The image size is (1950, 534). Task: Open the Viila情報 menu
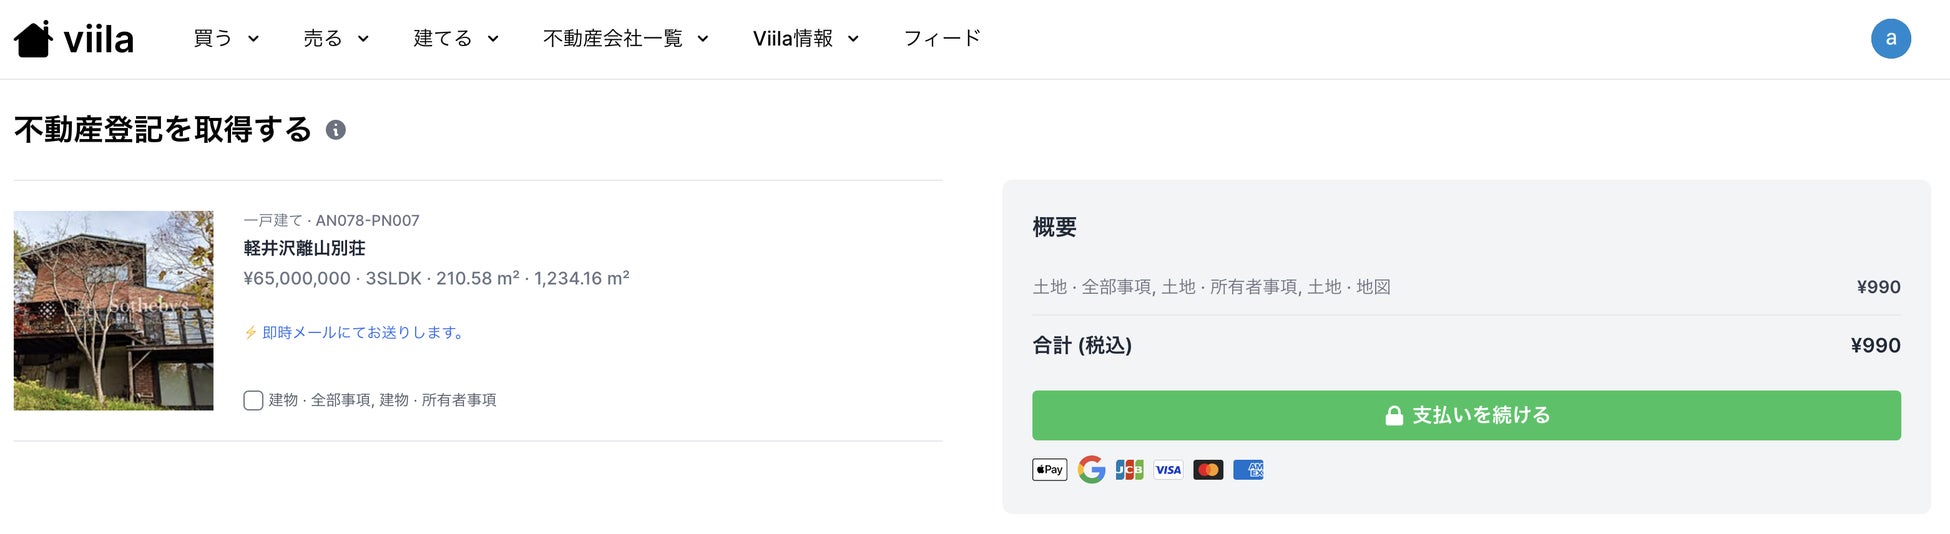(805, 39)
